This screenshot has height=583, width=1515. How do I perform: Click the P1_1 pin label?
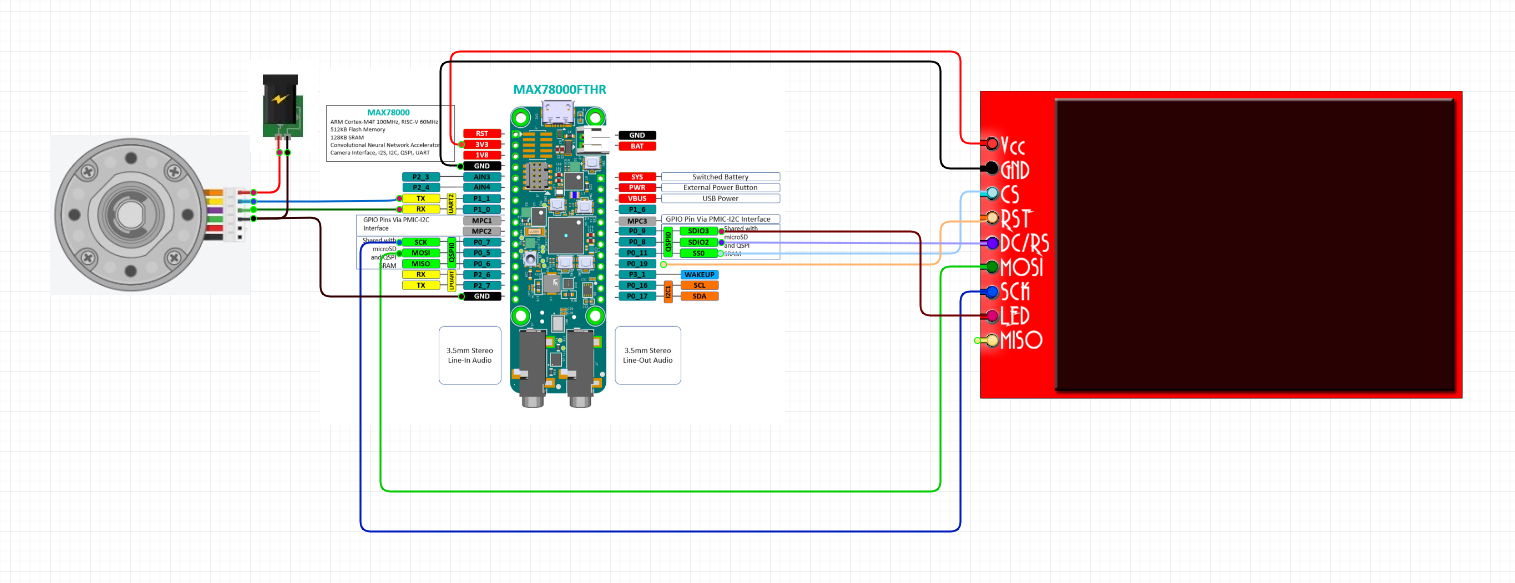[482, 199]
